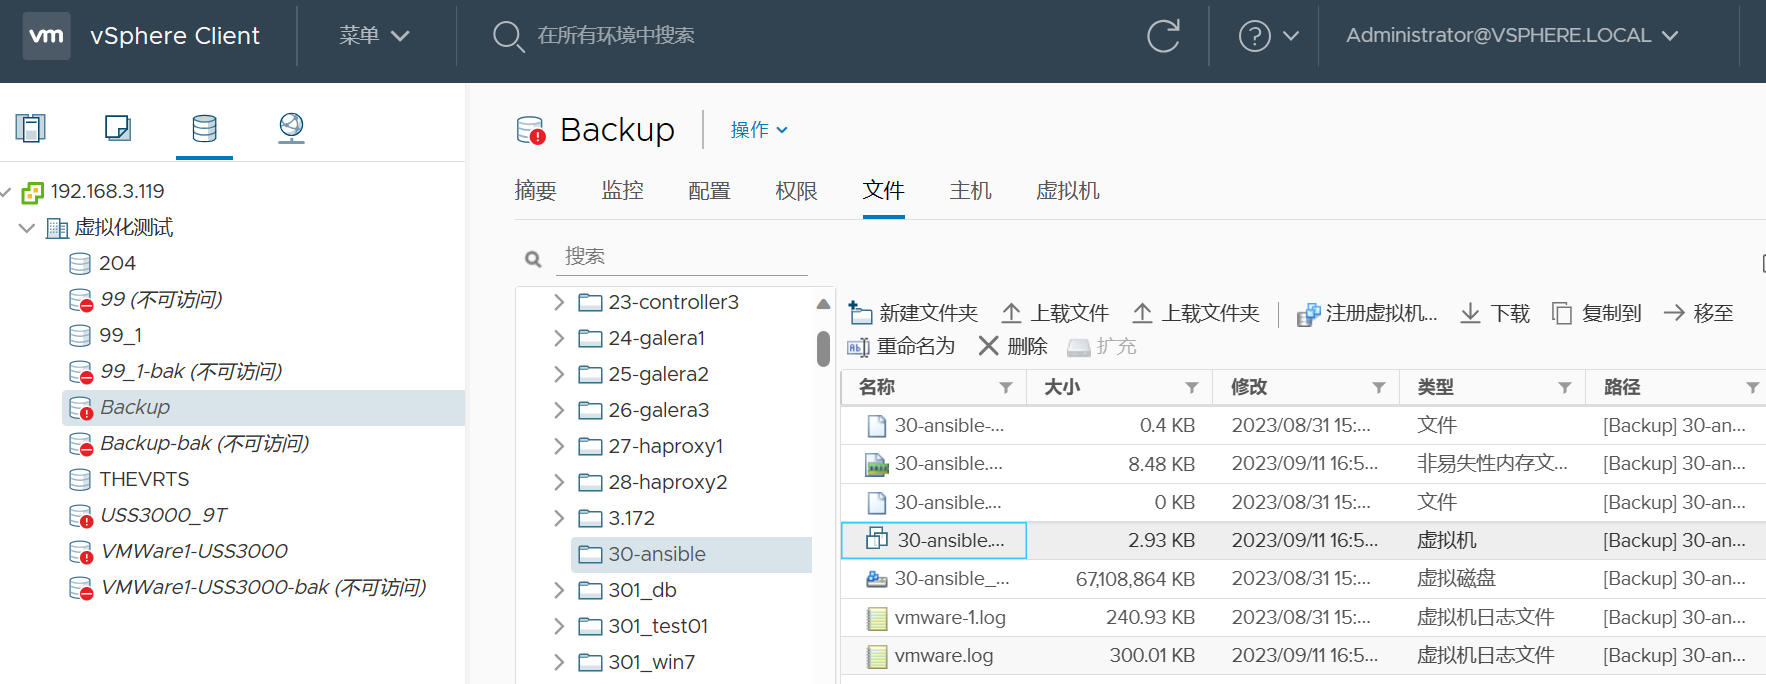The height and width of the screenshot is (684, 1766).
Task: Open Hosts and Clusters inventory view
Action: (31, 128)
